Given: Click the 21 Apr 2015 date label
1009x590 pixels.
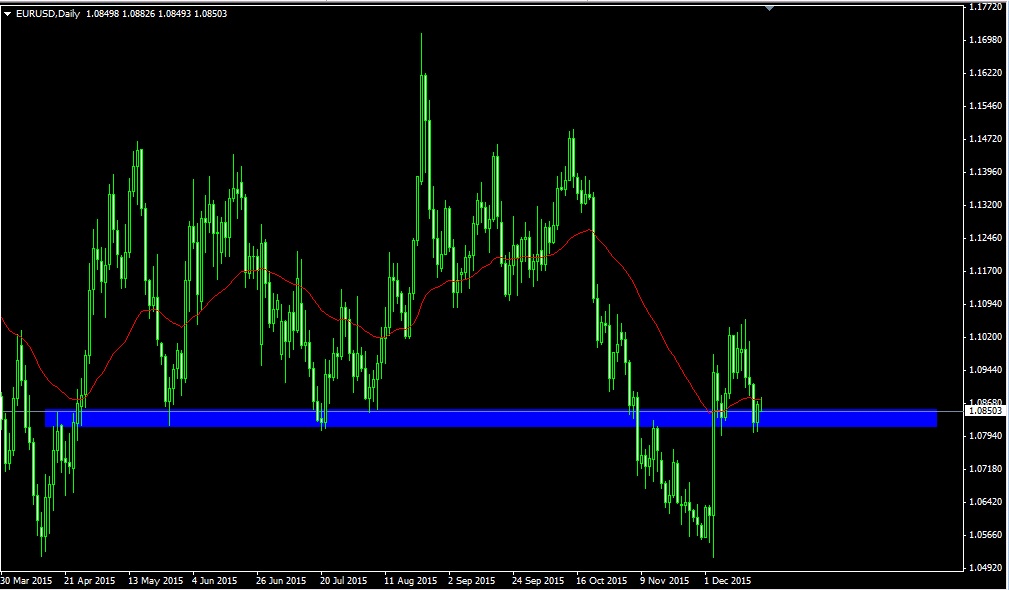Looking at the screenshot, I should [x=89, y=580].
